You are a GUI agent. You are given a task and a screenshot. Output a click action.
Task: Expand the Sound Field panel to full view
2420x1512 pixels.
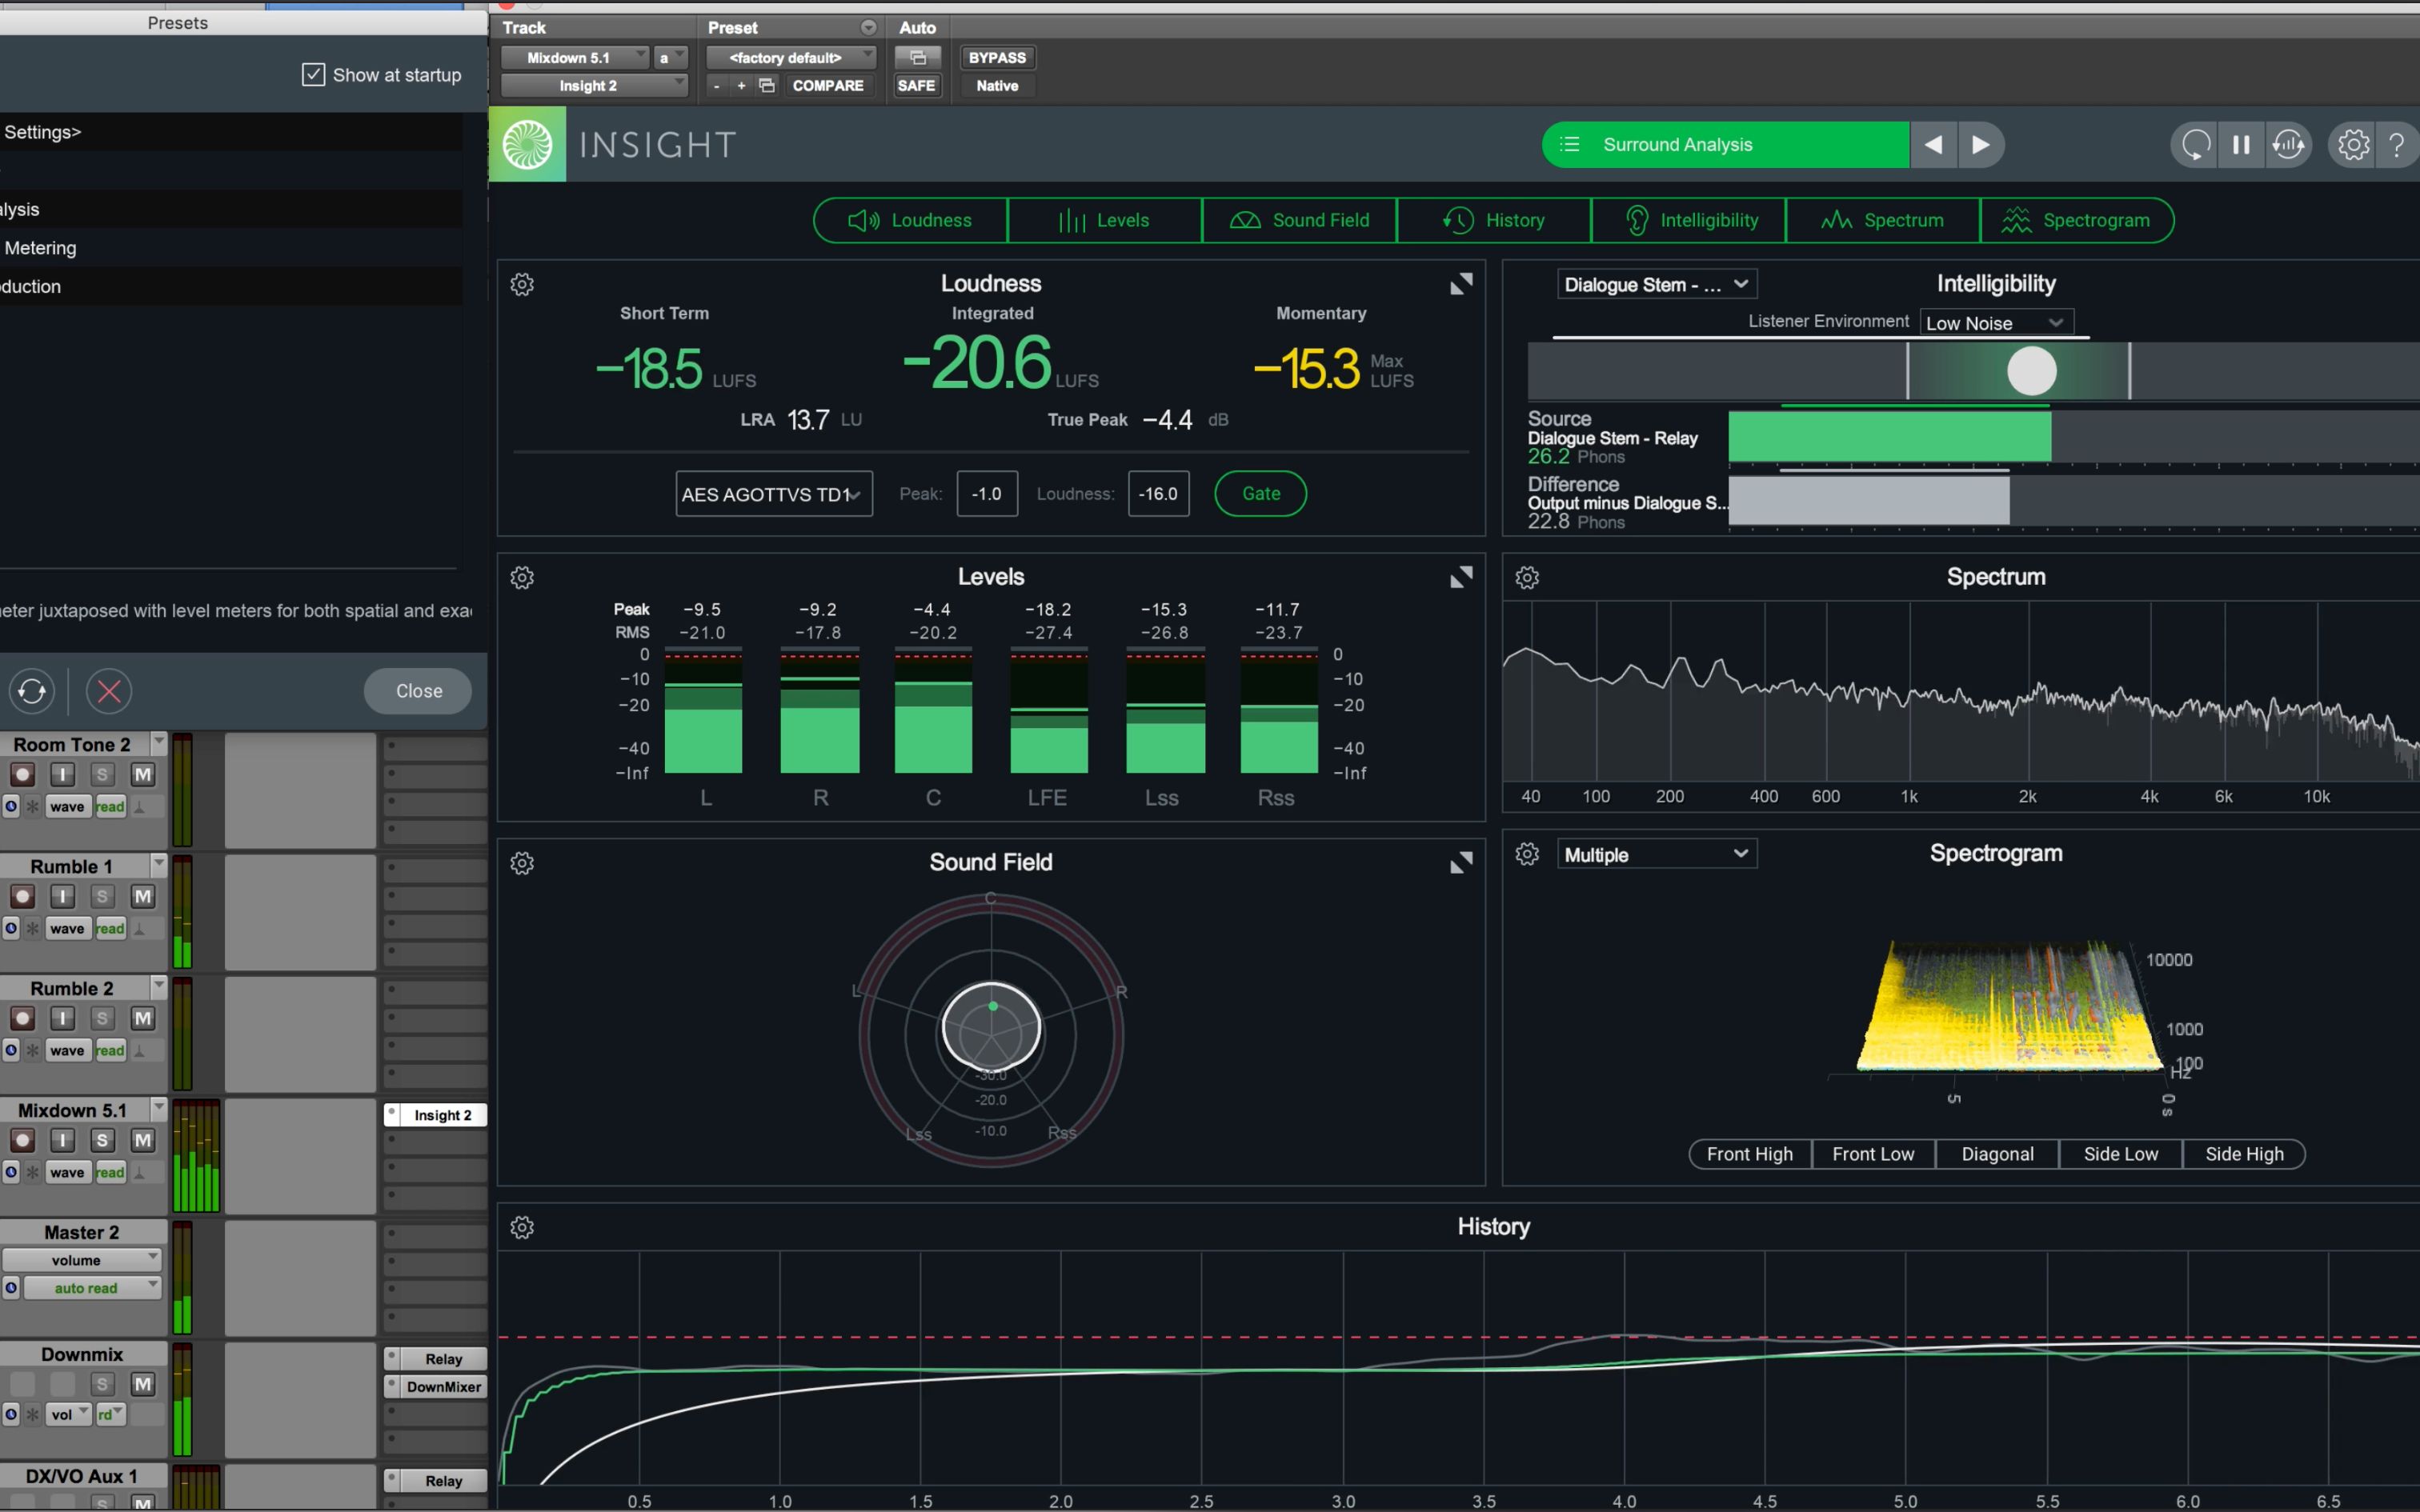coord(1461,863)
